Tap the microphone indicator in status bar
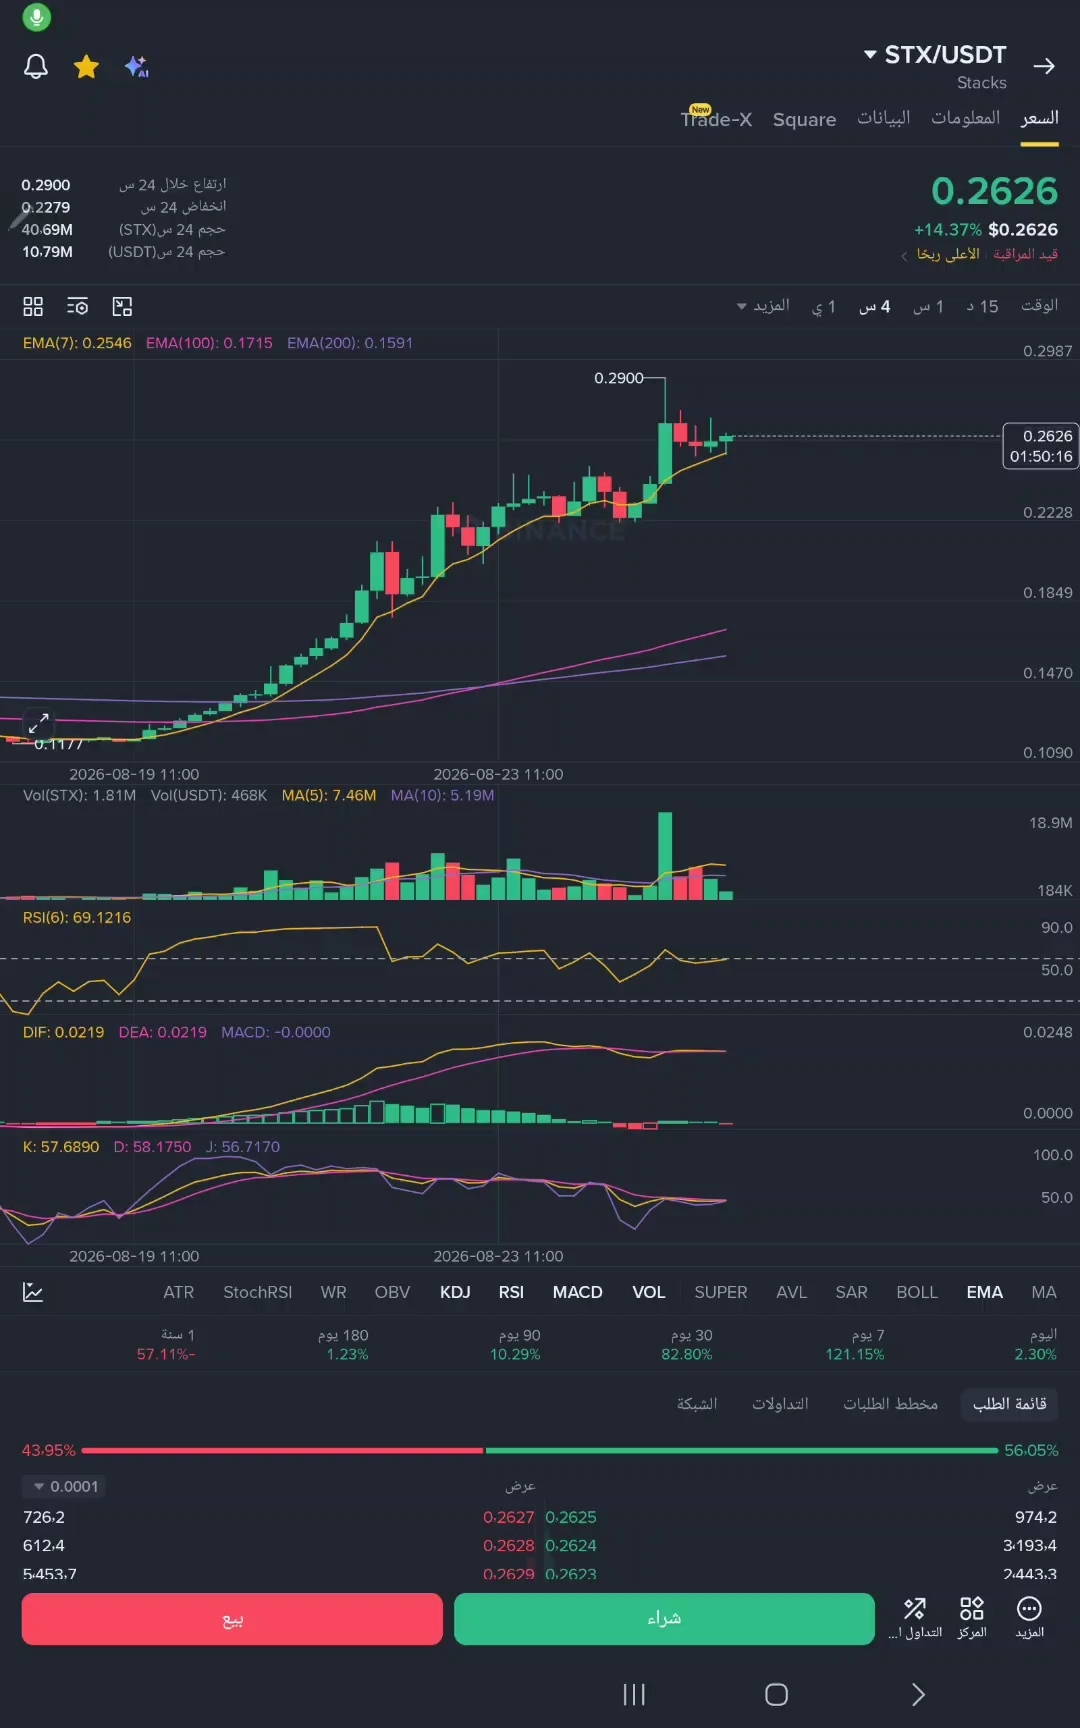Viewport: 1080px width, 1728px height. click(x=36, y=17)
